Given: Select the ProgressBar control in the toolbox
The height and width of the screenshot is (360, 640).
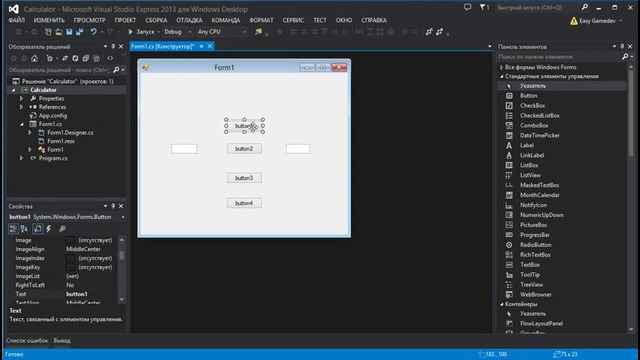Looking at the screenshot, I should pyautogui.click(x=535, y=235).
